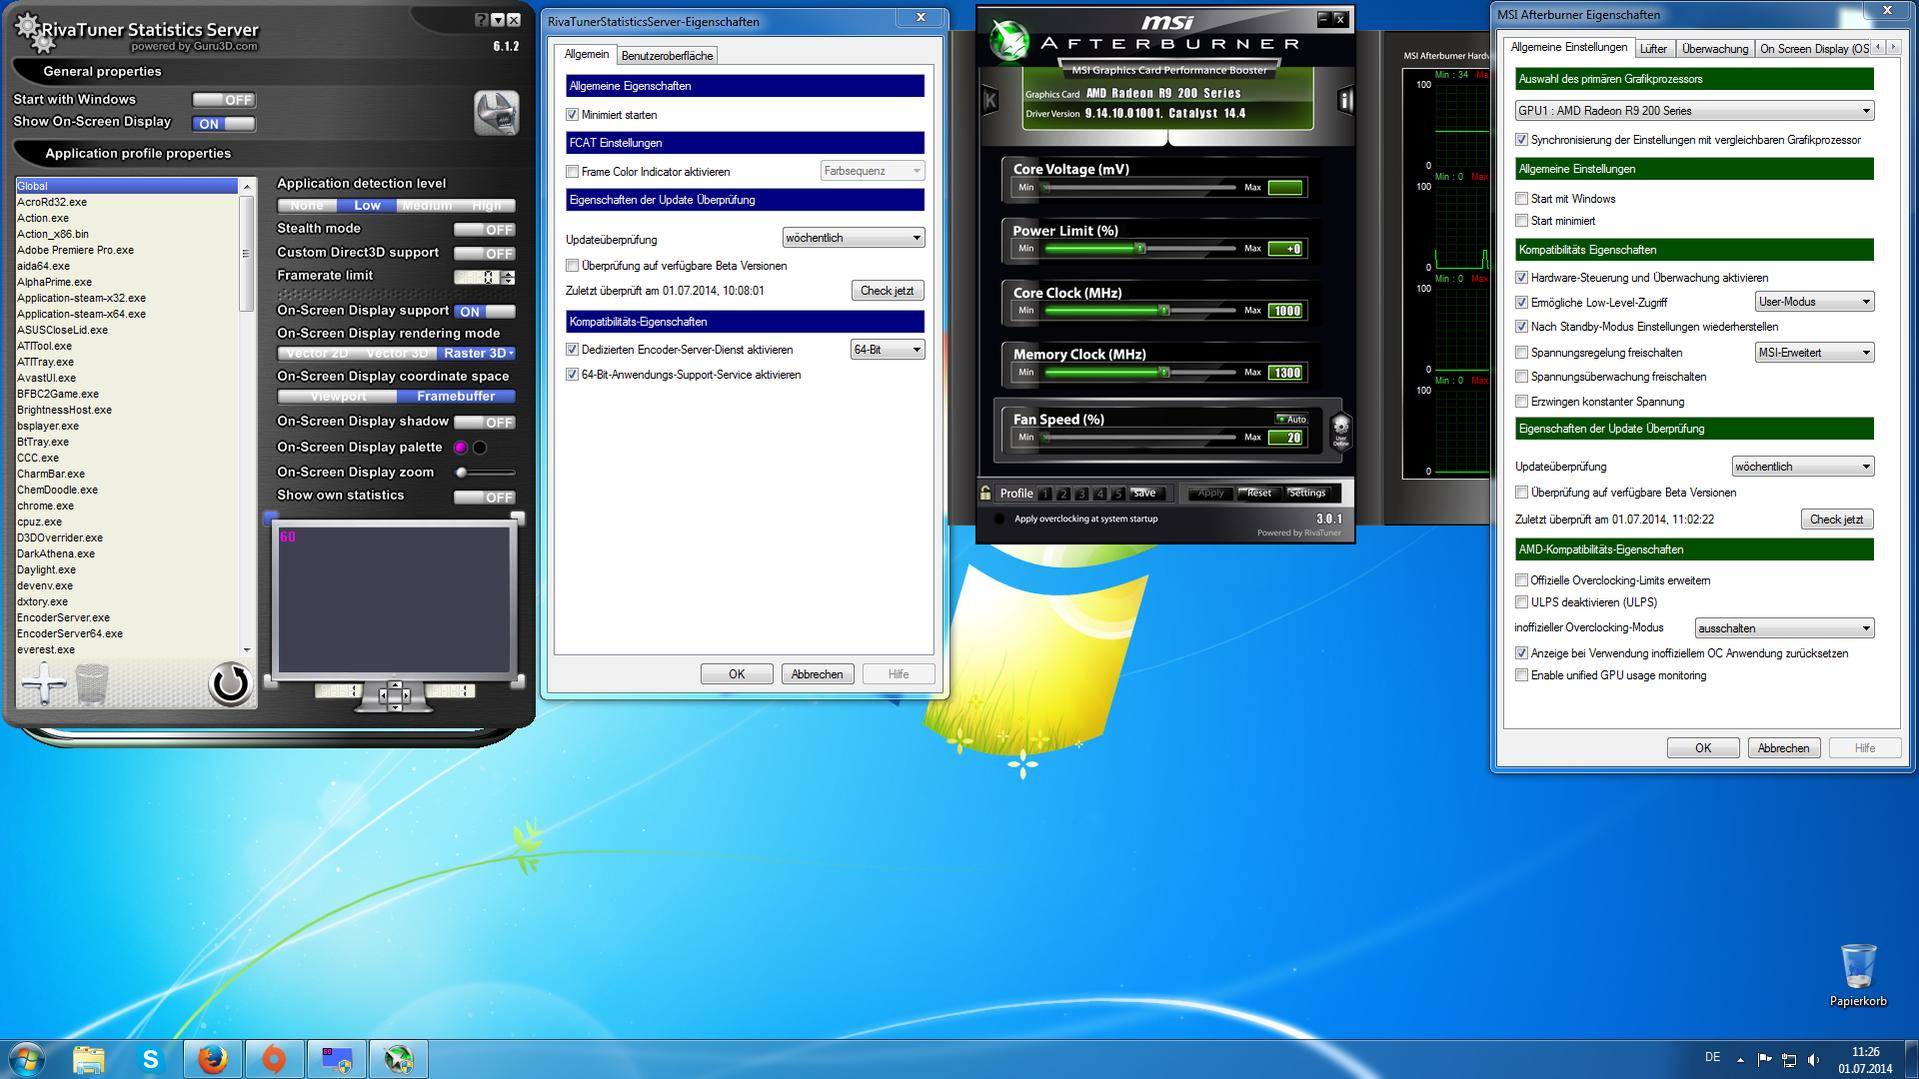Open Windows Explorer from the taskbar
The height and width of the screenshot is (1079, 1919).
(x=88, y=1059)
